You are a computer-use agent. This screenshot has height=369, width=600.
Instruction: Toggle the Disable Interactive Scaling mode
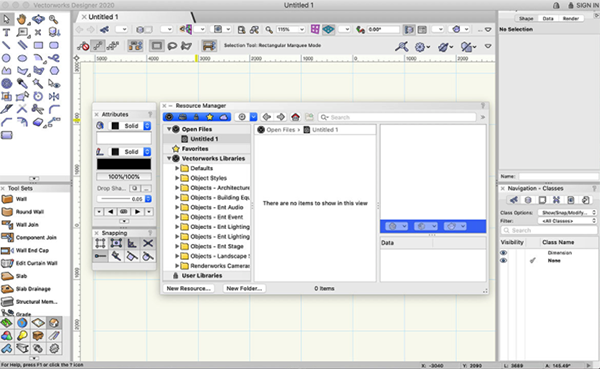point(83,46)
